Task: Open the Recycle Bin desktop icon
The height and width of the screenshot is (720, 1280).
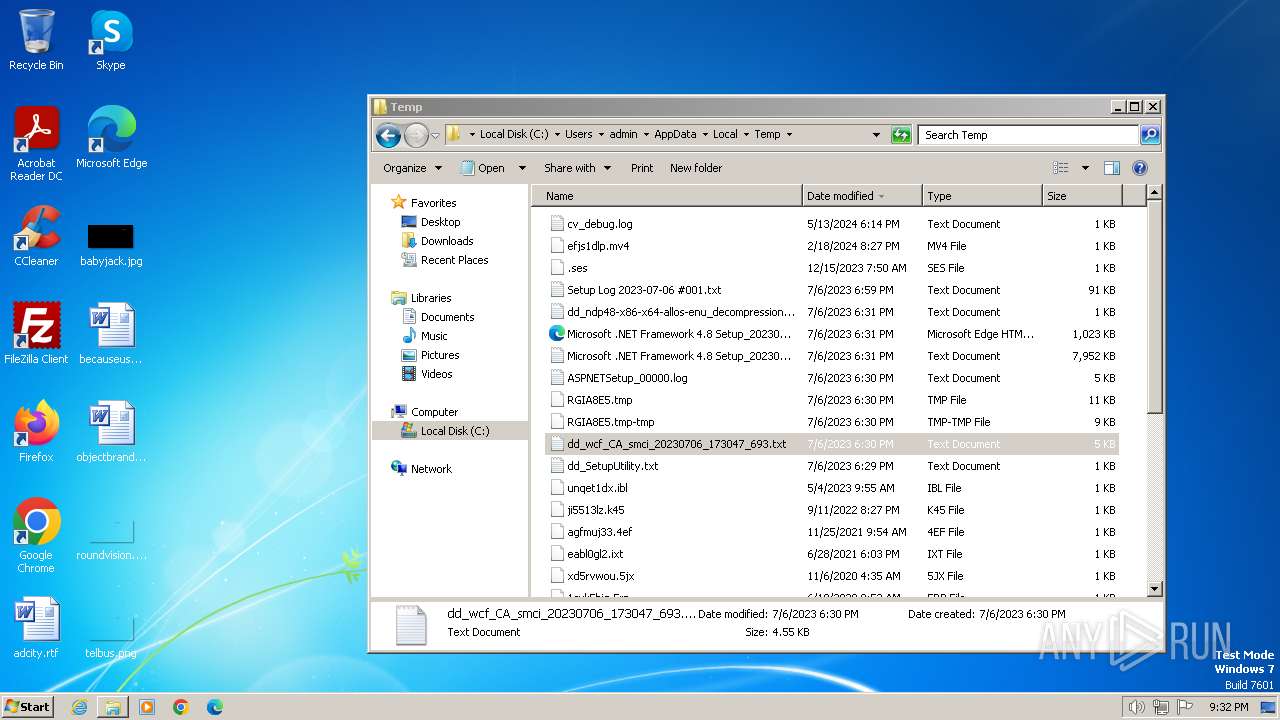Action: (x=36, y=40)
